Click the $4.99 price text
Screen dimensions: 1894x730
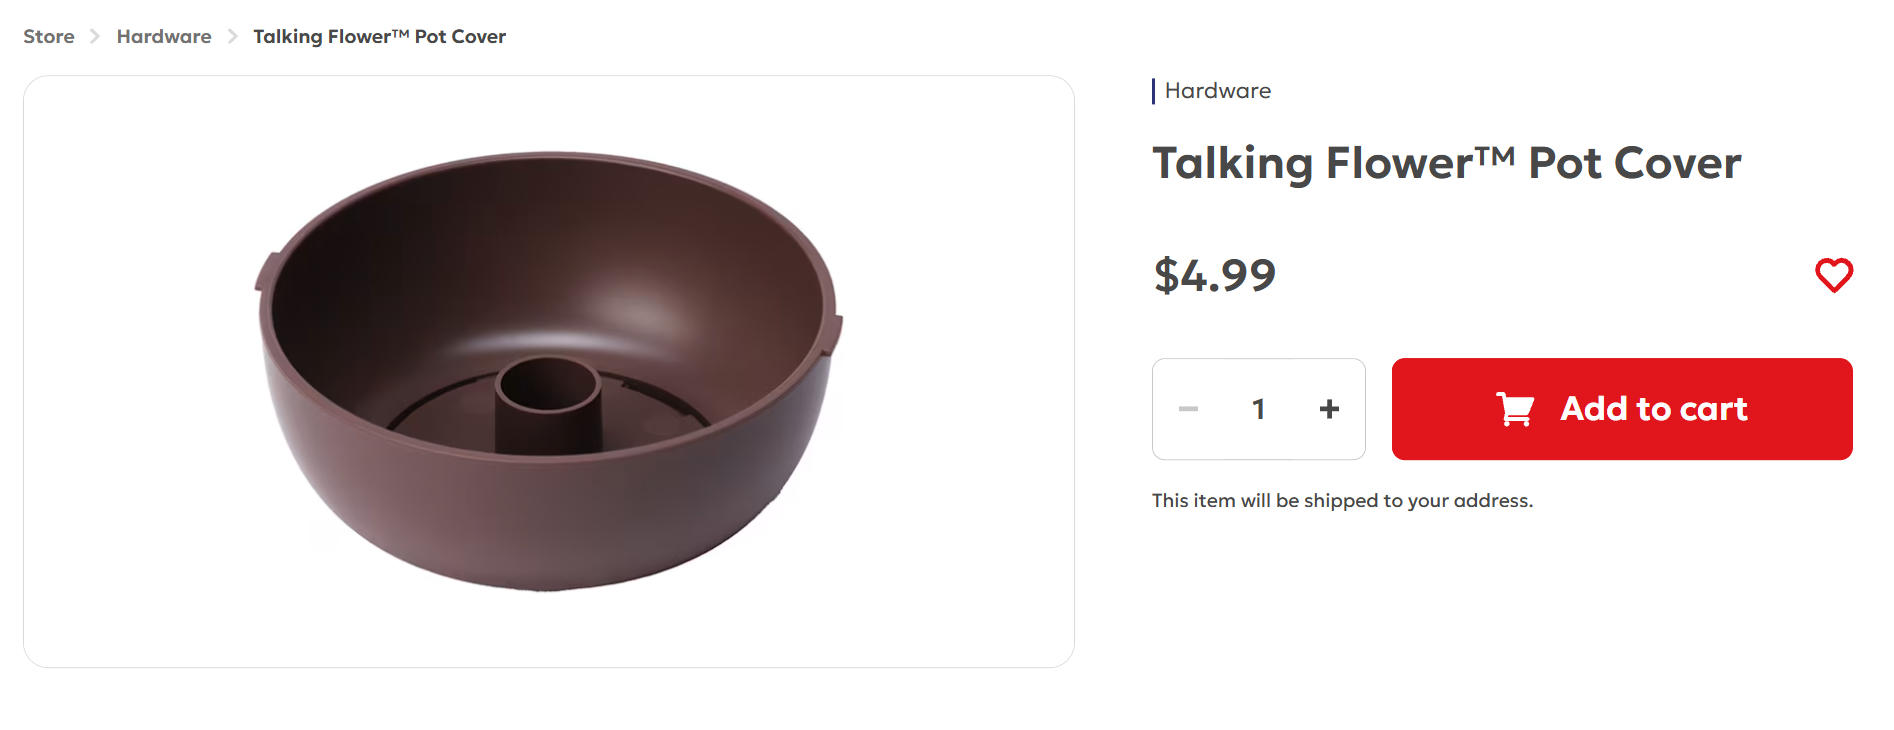[x=1215, y=275]
